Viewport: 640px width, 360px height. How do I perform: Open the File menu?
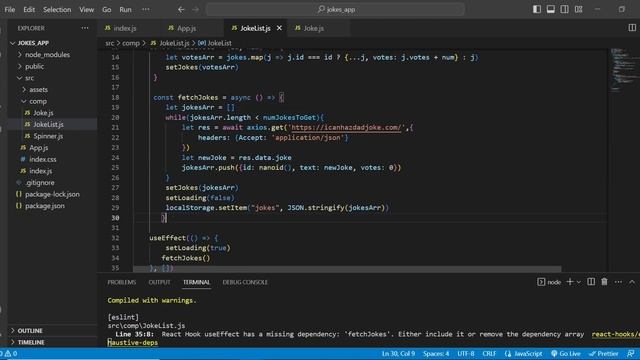coord(10,9)
